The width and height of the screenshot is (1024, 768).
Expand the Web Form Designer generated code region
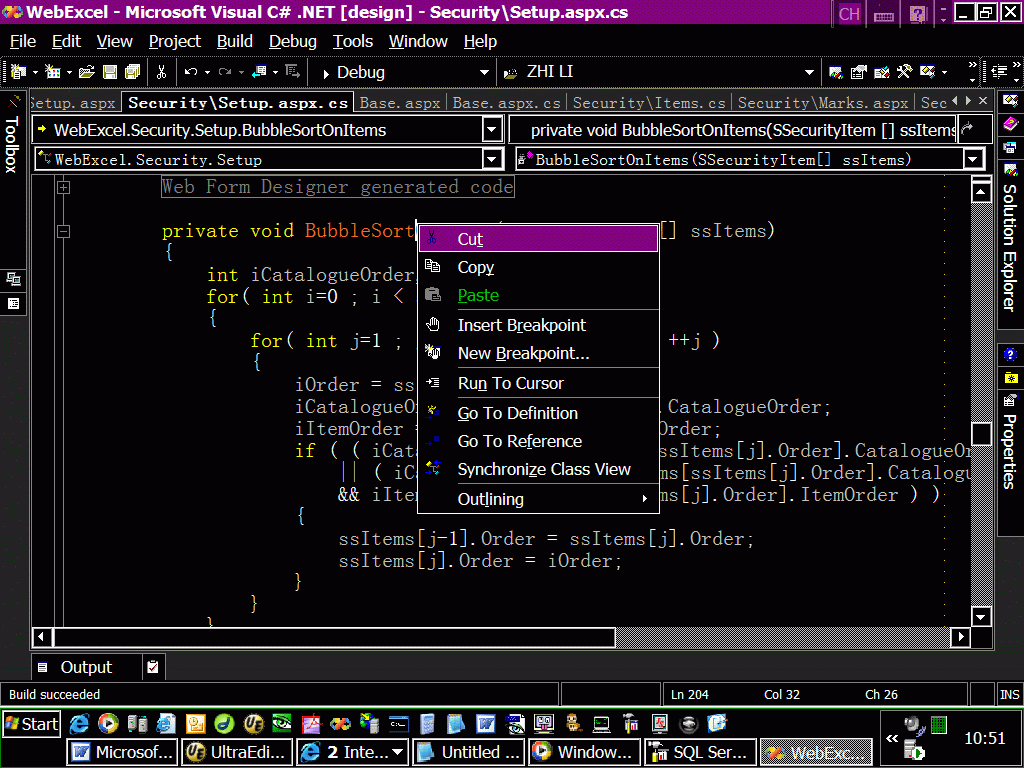[x=63, y=187]
